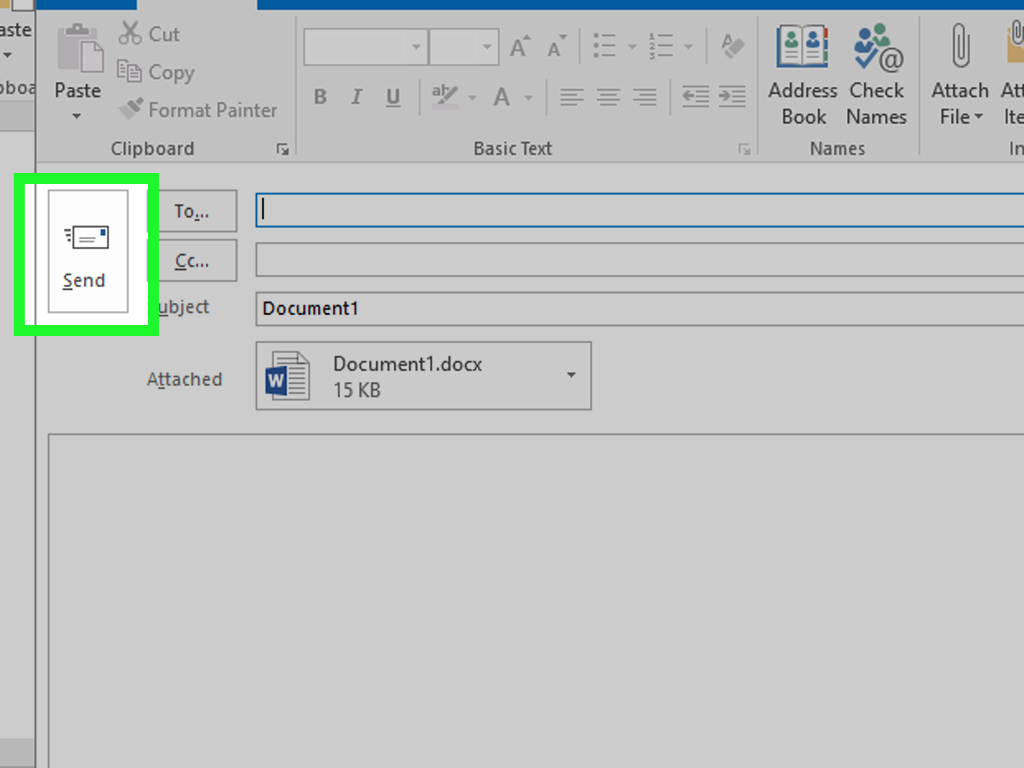Select the Document1.docx attachment
The height and width of the screenshot is (768, 1024).
click(x=423, y=376)
